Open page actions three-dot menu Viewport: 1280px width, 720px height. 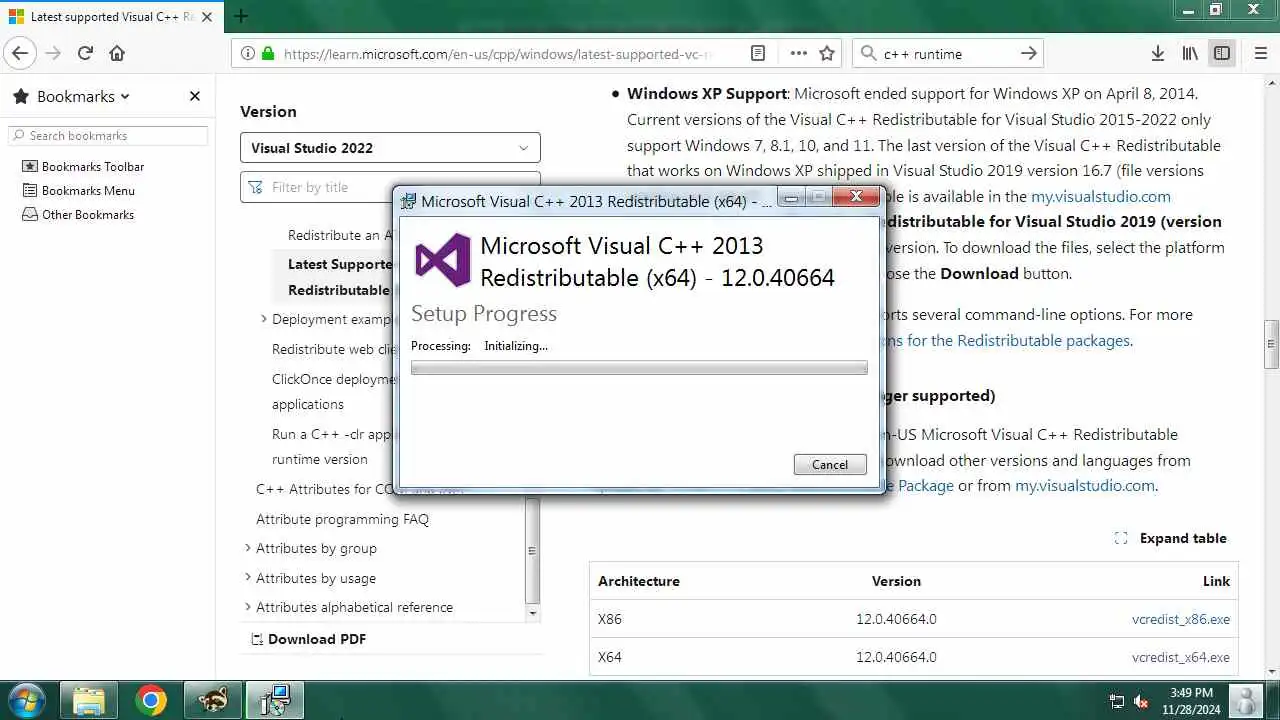(x=798, y=53)
